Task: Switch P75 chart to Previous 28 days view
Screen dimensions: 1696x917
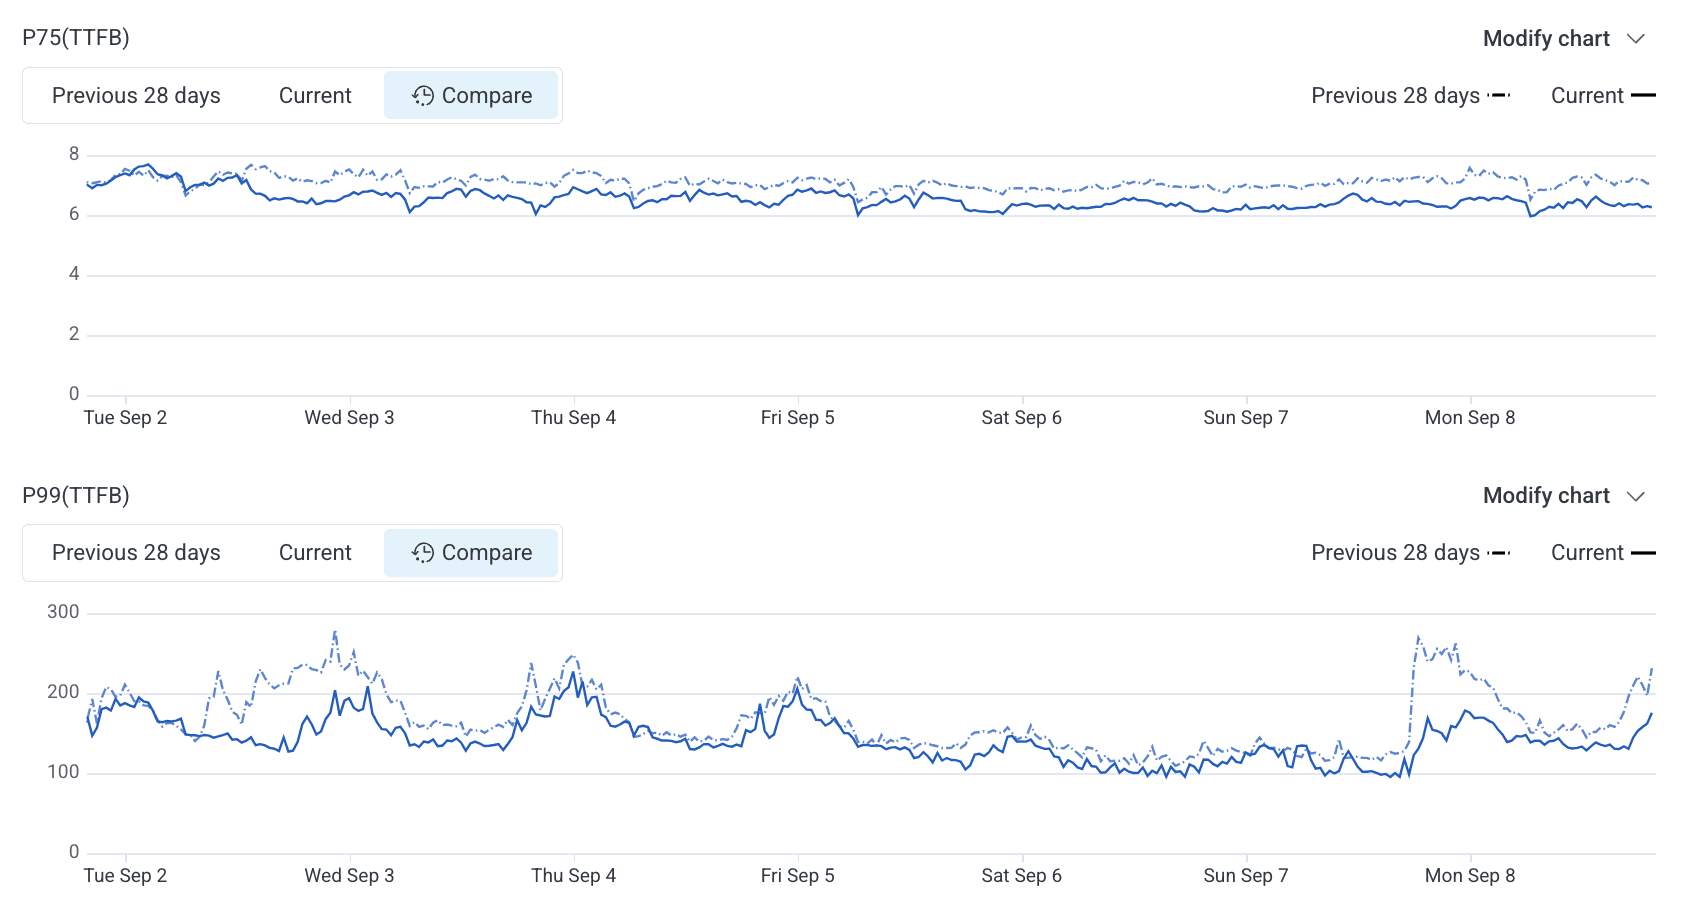Action: (136, 96)
